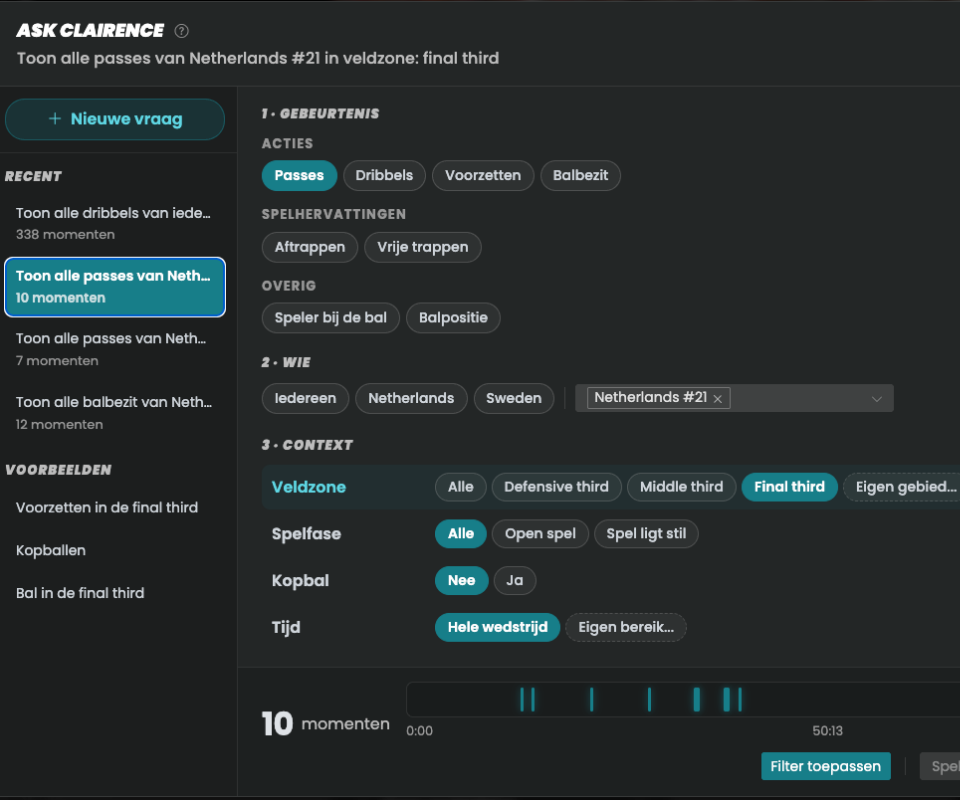
Task: Open the Eigen bereik custom time range
Action: coord(626,627)
